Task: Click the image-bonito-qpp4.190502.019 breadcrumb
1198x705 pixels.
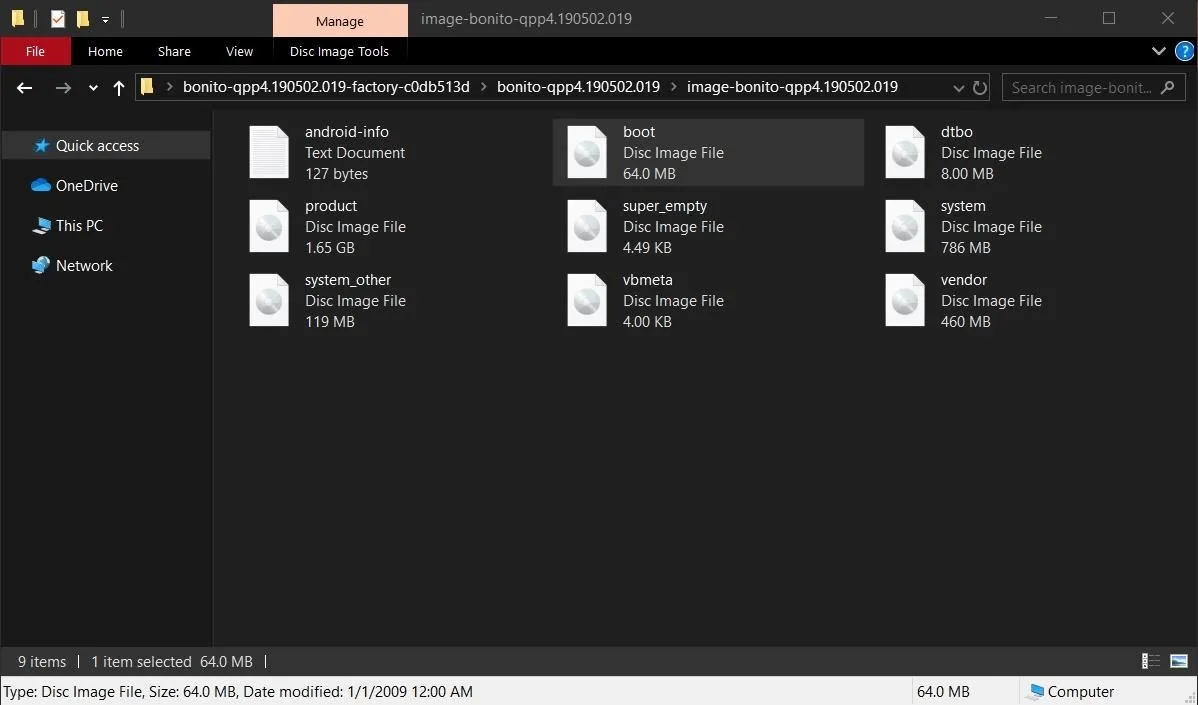Action: pyautogui.click(x=792, y=87)
